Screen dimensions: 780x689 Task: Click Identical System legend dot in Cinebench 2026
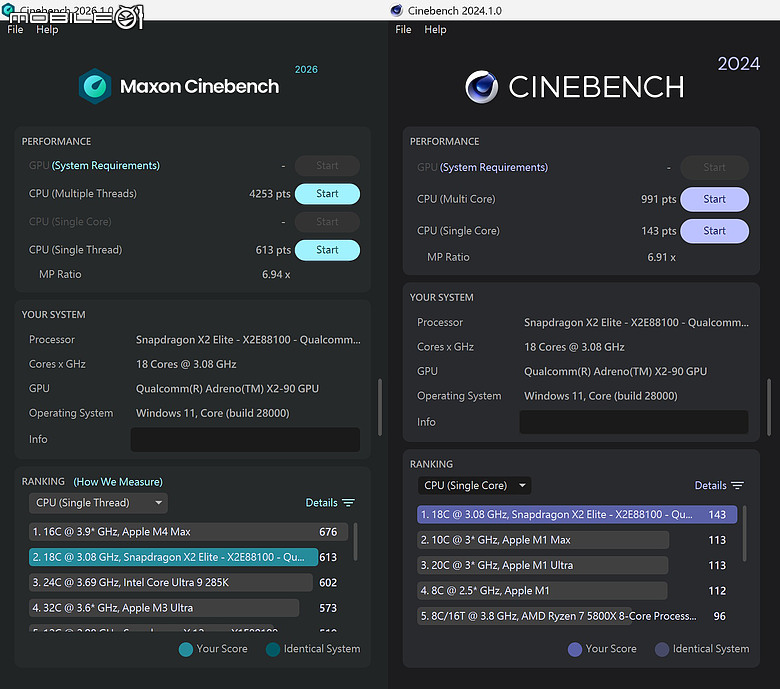(x=273, y=650)
